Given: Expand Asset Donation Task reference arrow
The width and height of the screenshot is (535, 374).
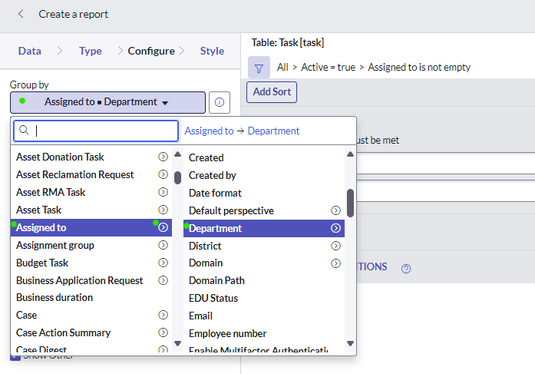Looking at the screenshot, I should 163,157.
